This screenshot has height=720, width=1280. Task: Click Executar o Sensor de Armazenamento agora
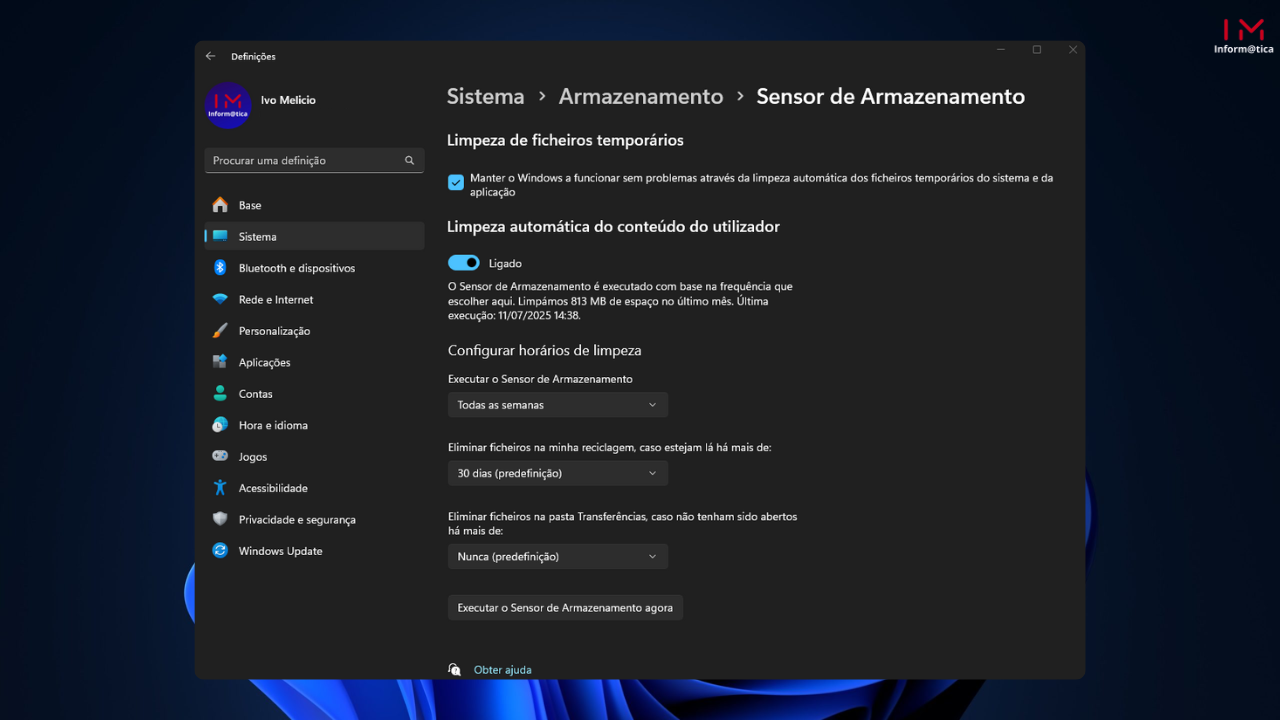[565, 607]
